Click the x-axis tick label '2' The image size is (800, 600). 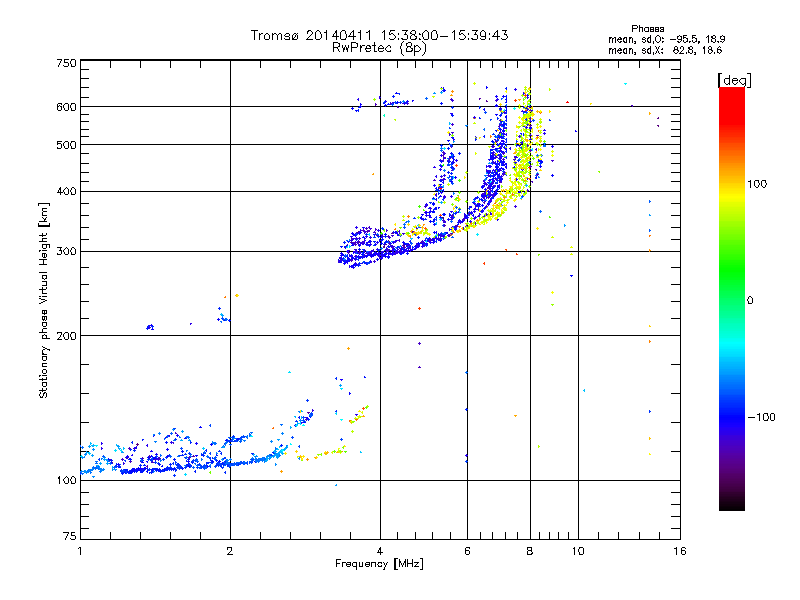[x=230, y=551]
